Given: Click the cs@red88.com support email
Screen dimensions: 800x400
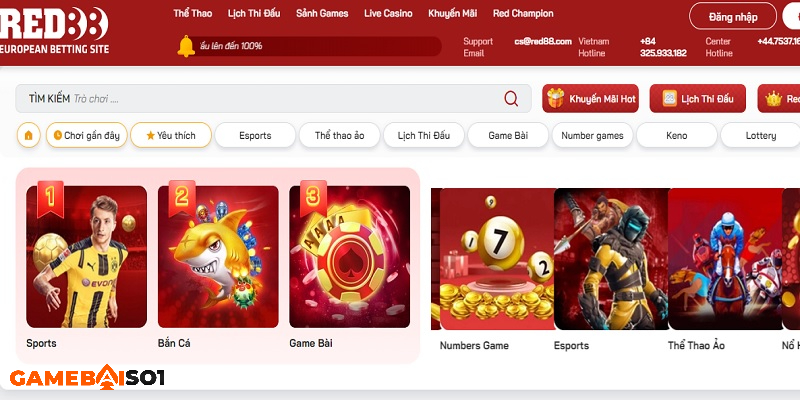Looking at the screenshot, I should [543, 41].
